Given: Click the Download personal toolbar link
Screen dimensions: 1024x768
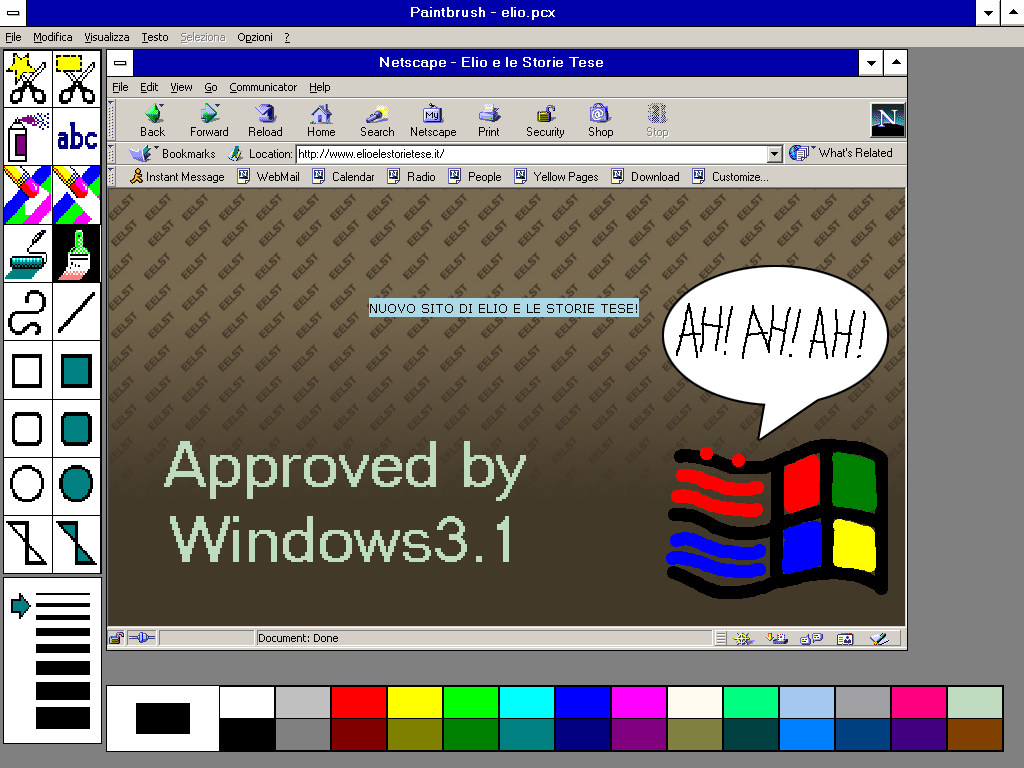Looking at the screenshot, I should (x=645, y=176).
